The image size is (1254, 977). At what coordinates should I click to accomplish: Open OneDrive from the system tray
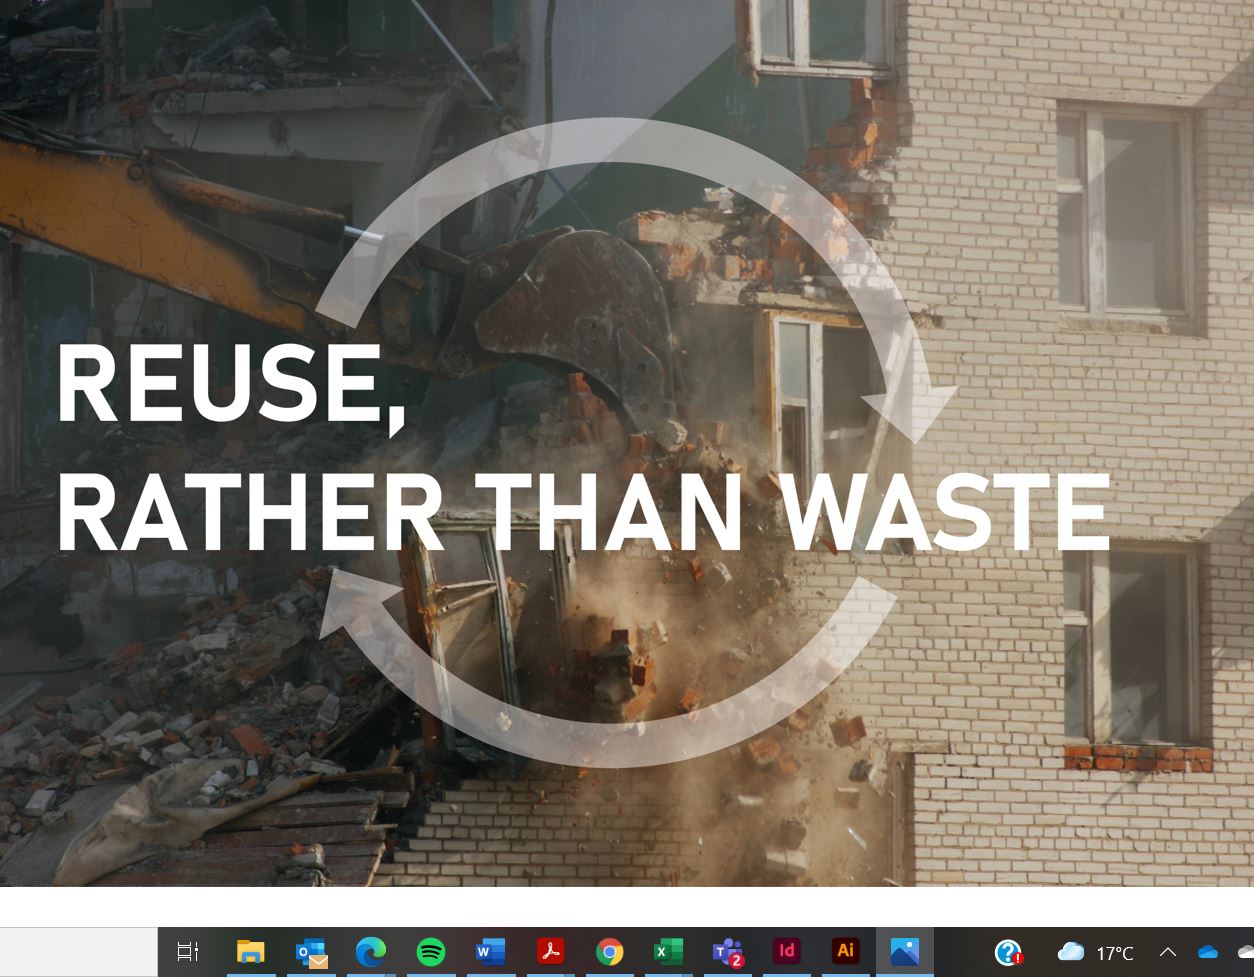[x=1208, y=953]
